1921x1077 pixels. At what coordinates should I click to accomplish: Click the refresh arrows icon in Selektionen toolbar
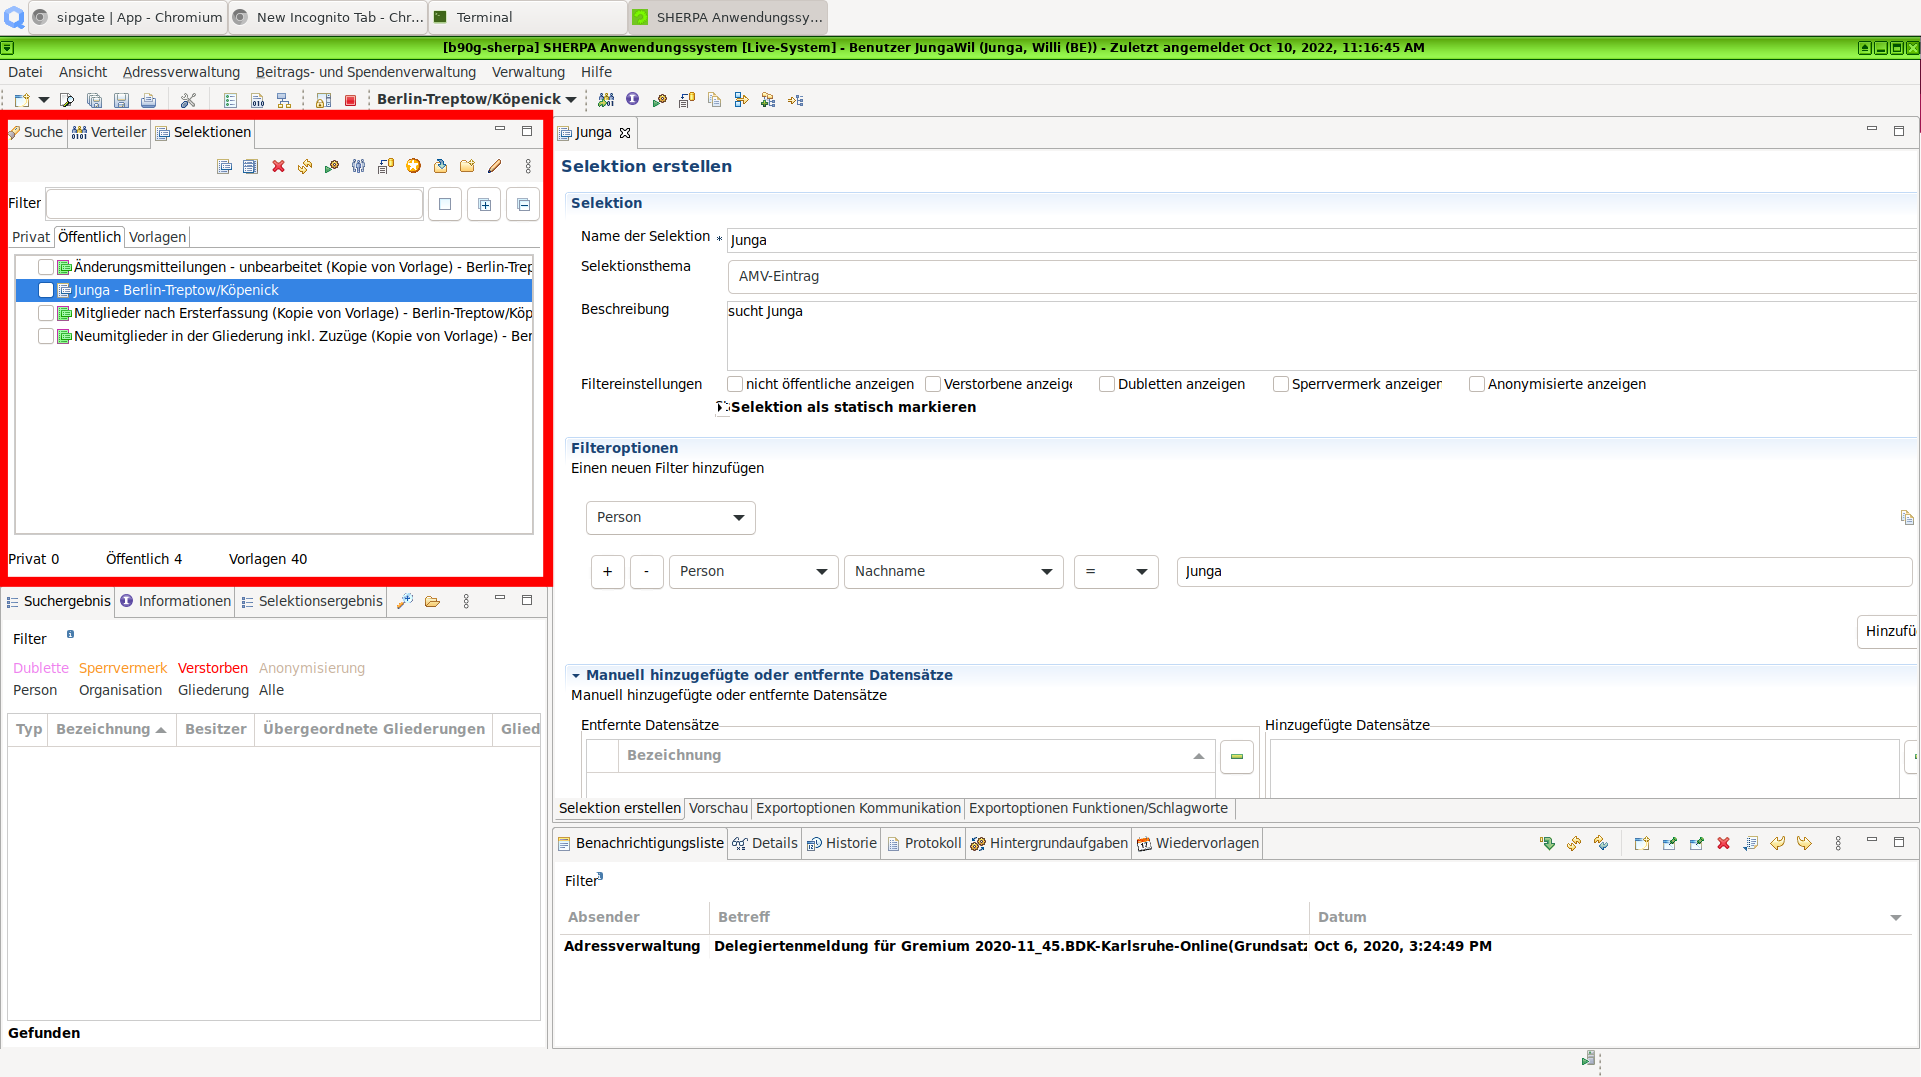(x=305, y=166)
